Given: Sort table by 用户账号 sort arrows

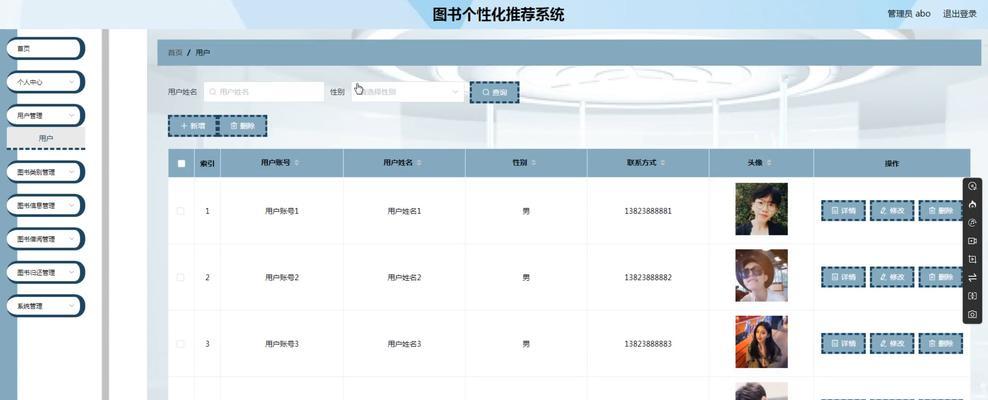Looking at the screenshot, I should (x=297, y=163).
